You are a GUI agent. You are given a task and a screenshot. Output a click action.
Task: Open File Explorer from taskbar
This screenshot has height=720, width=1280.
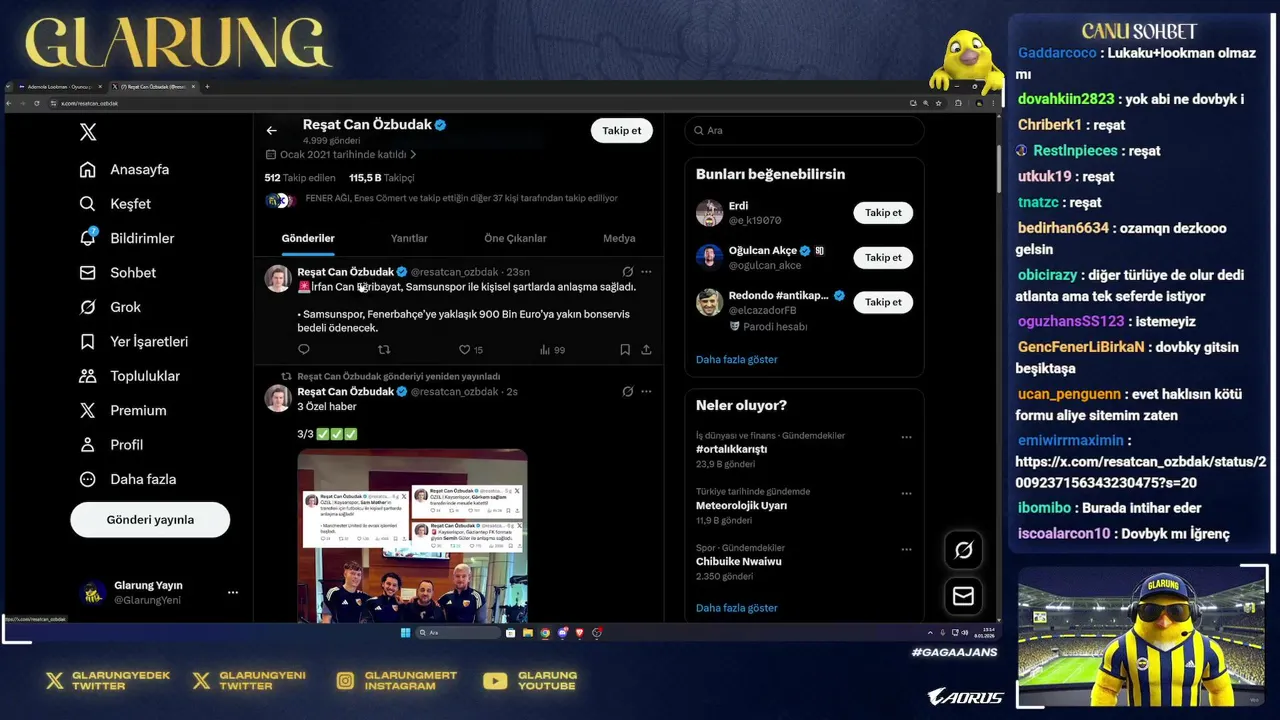528,633
